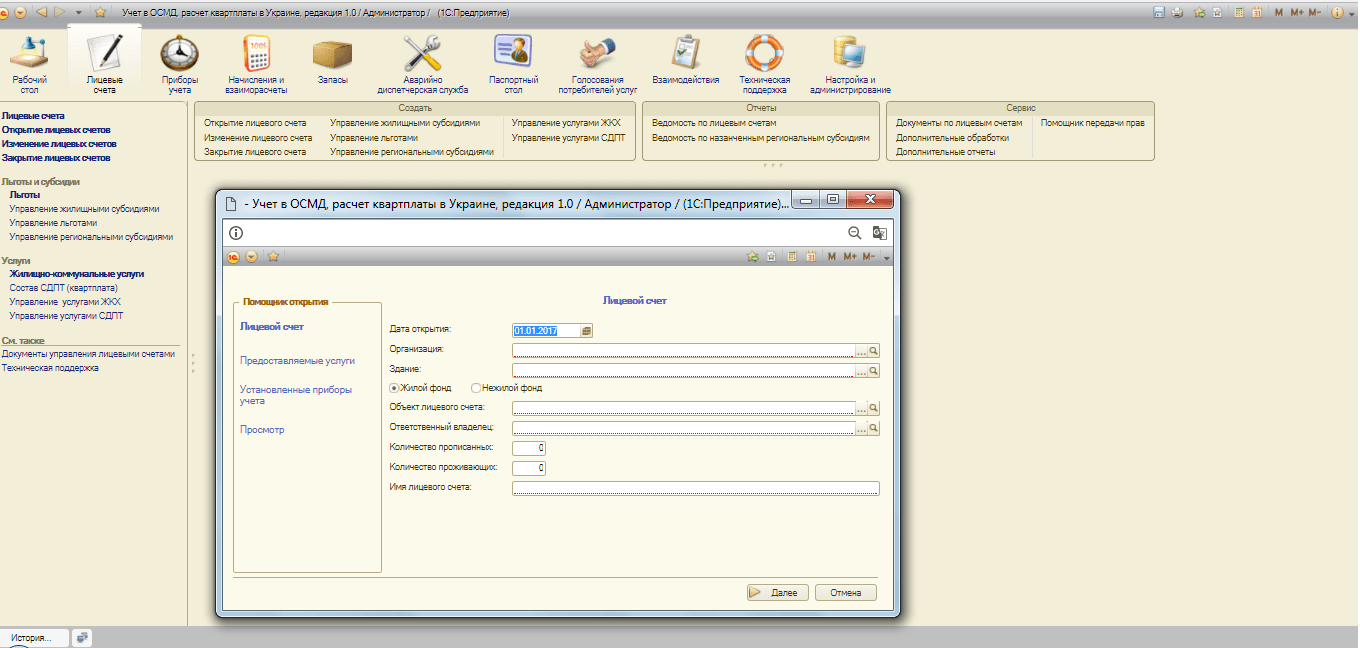Open calendar in main window toolbar
The image size is (1360, 648).
(x=1258, y=12)
